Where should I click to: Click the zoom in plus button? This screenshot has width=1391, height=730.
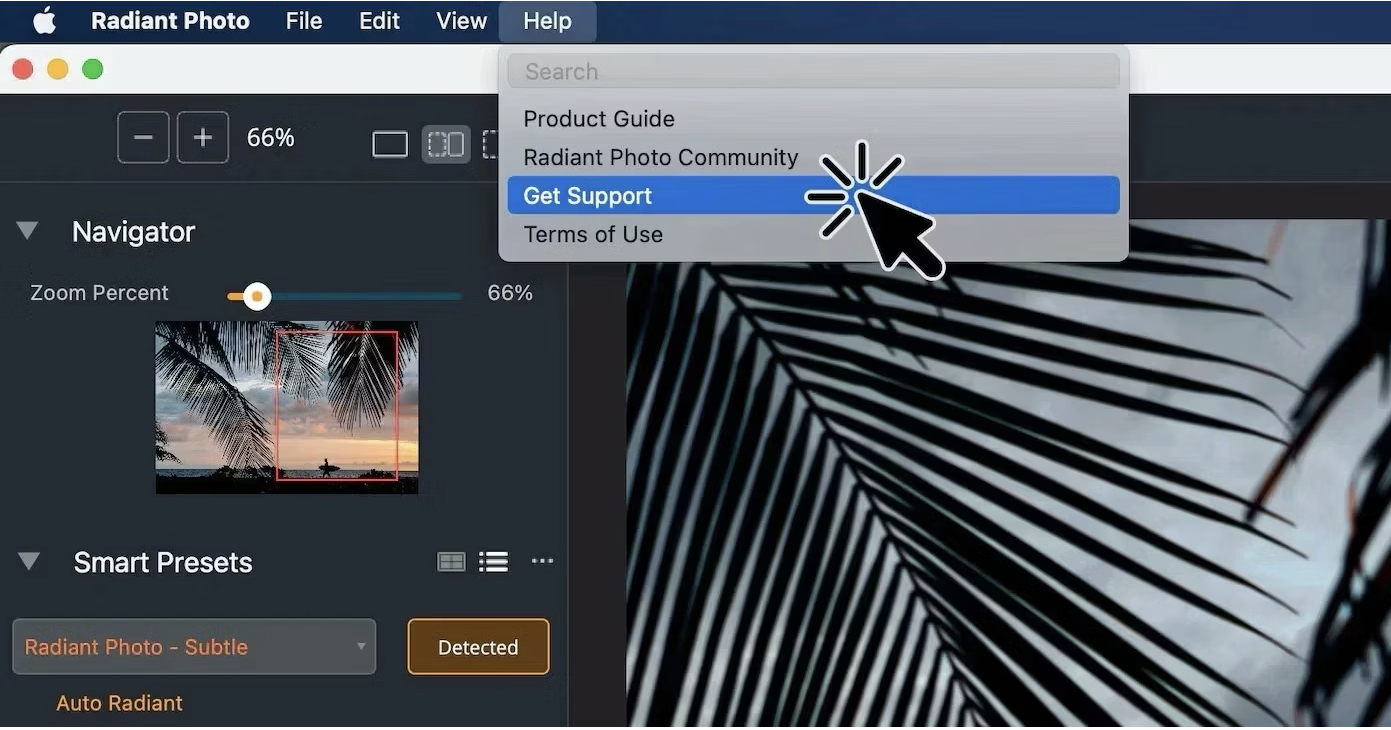203,138
